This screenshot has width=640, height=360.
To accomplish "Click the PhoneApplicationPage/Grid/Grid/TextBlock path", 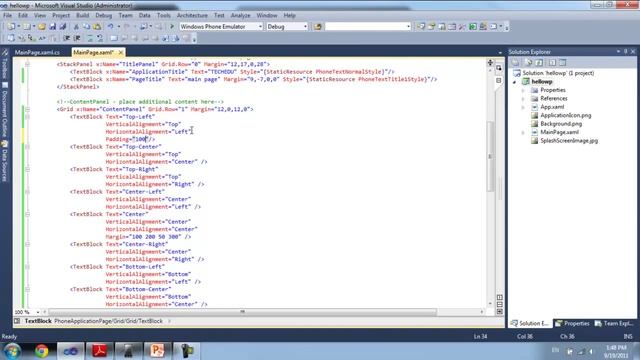I will pyautogui.click(x=109, y=321).
